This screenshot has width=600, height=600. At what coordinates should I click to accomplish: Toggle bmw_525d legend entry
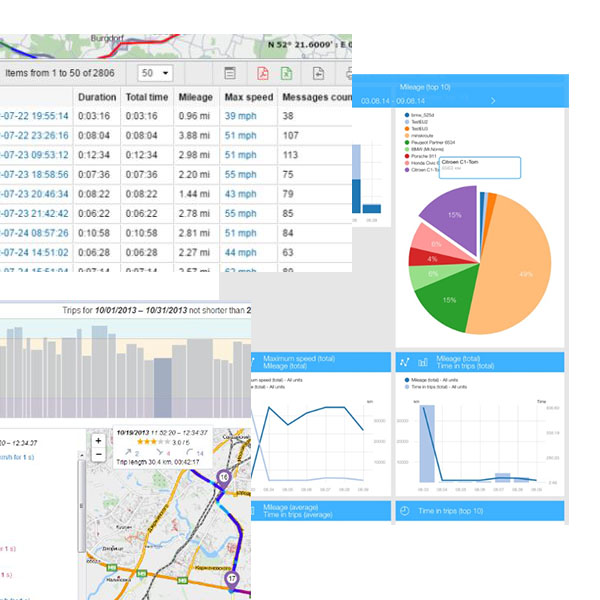click(419, 115)
